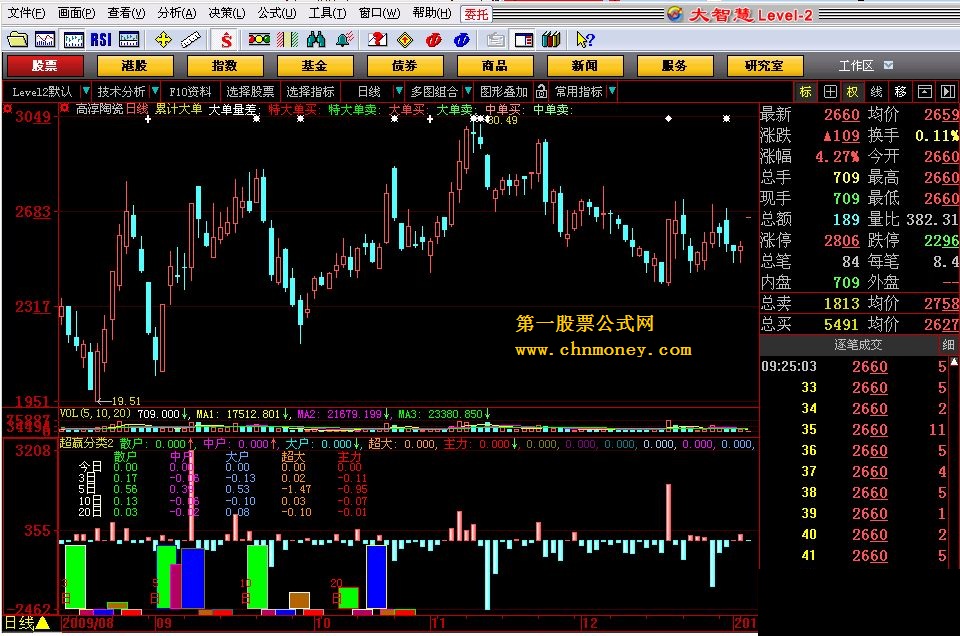
Task: Open the 窗口(W) menu
Action: [379, 13]
